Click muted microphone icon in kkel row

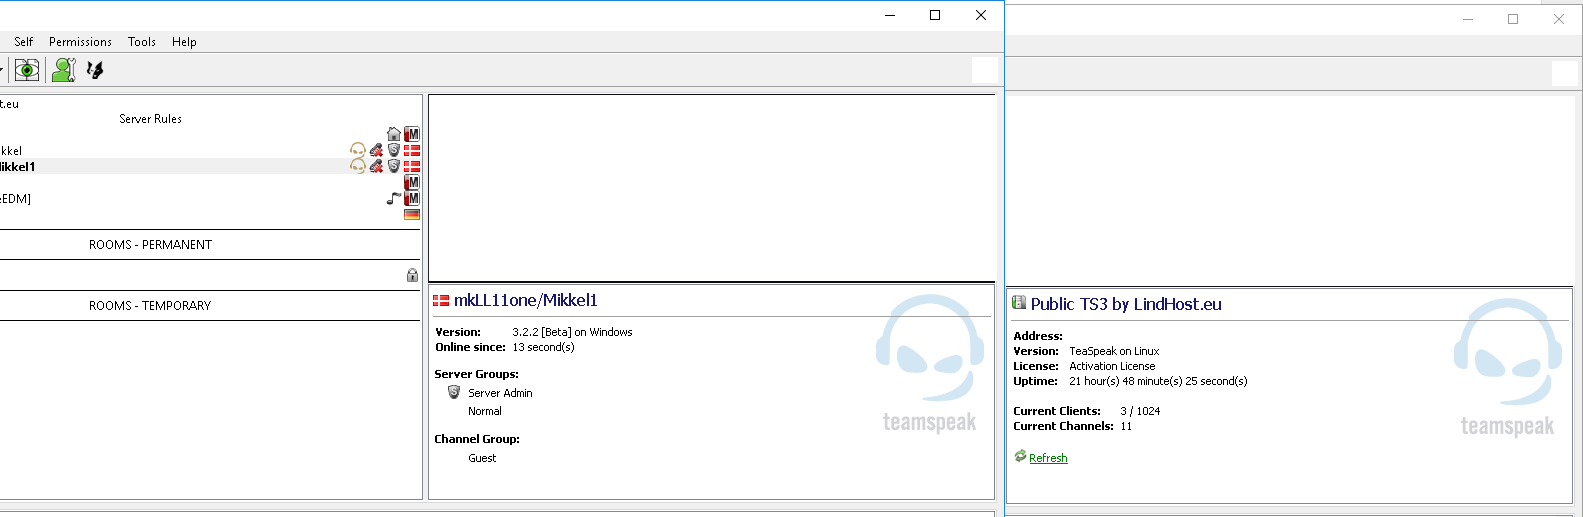(x=376, y=150)
